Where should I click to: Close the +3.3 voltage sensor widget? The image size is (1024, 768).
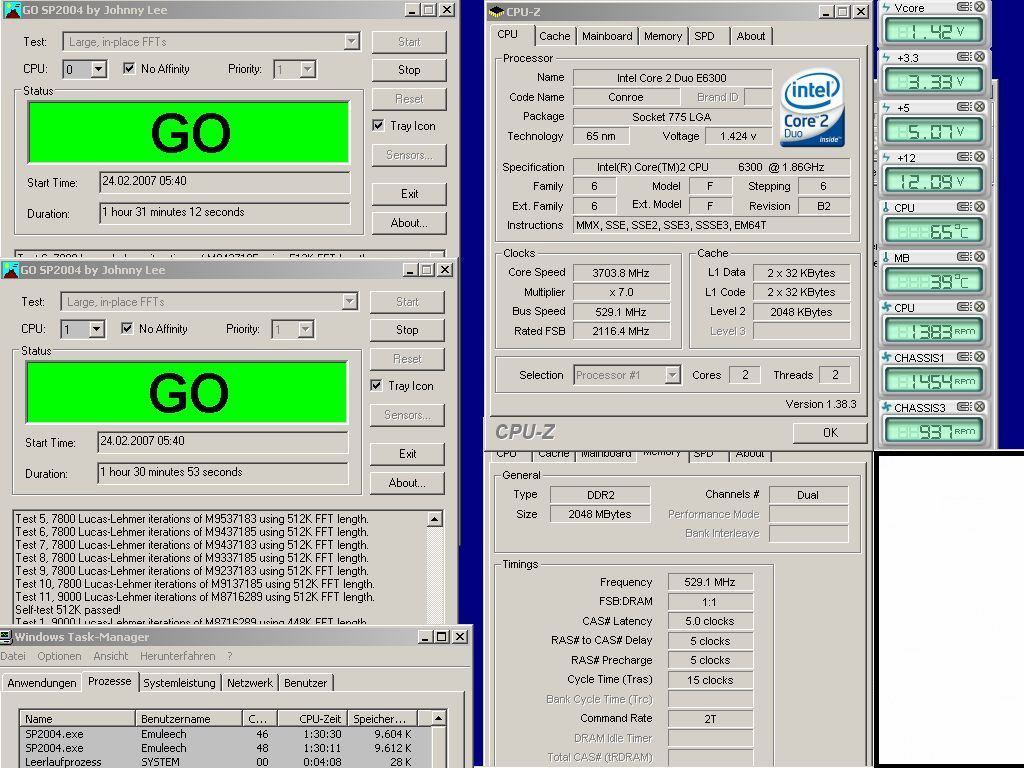pyautogui.click(x=979, y=57)
